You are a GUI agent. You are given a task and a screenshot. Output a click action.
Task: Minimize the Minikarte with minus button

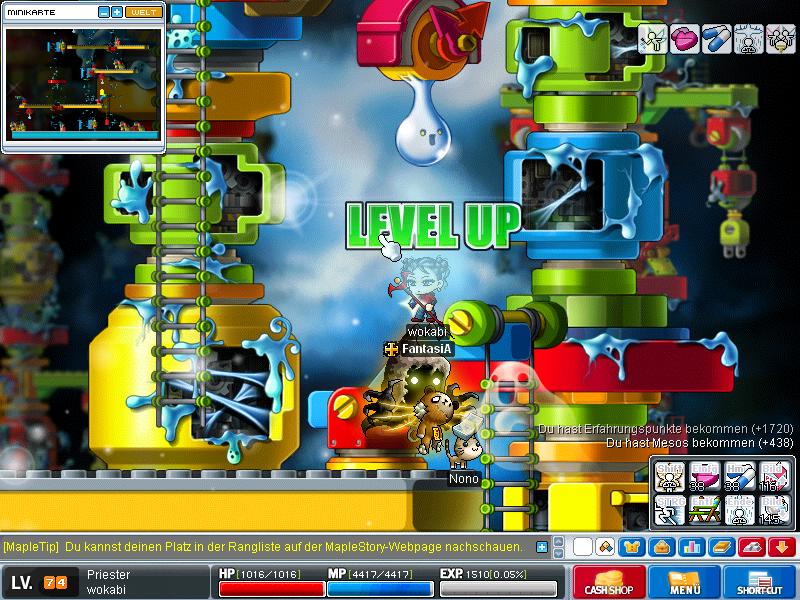pyautogui.click(x=104, y=12)
